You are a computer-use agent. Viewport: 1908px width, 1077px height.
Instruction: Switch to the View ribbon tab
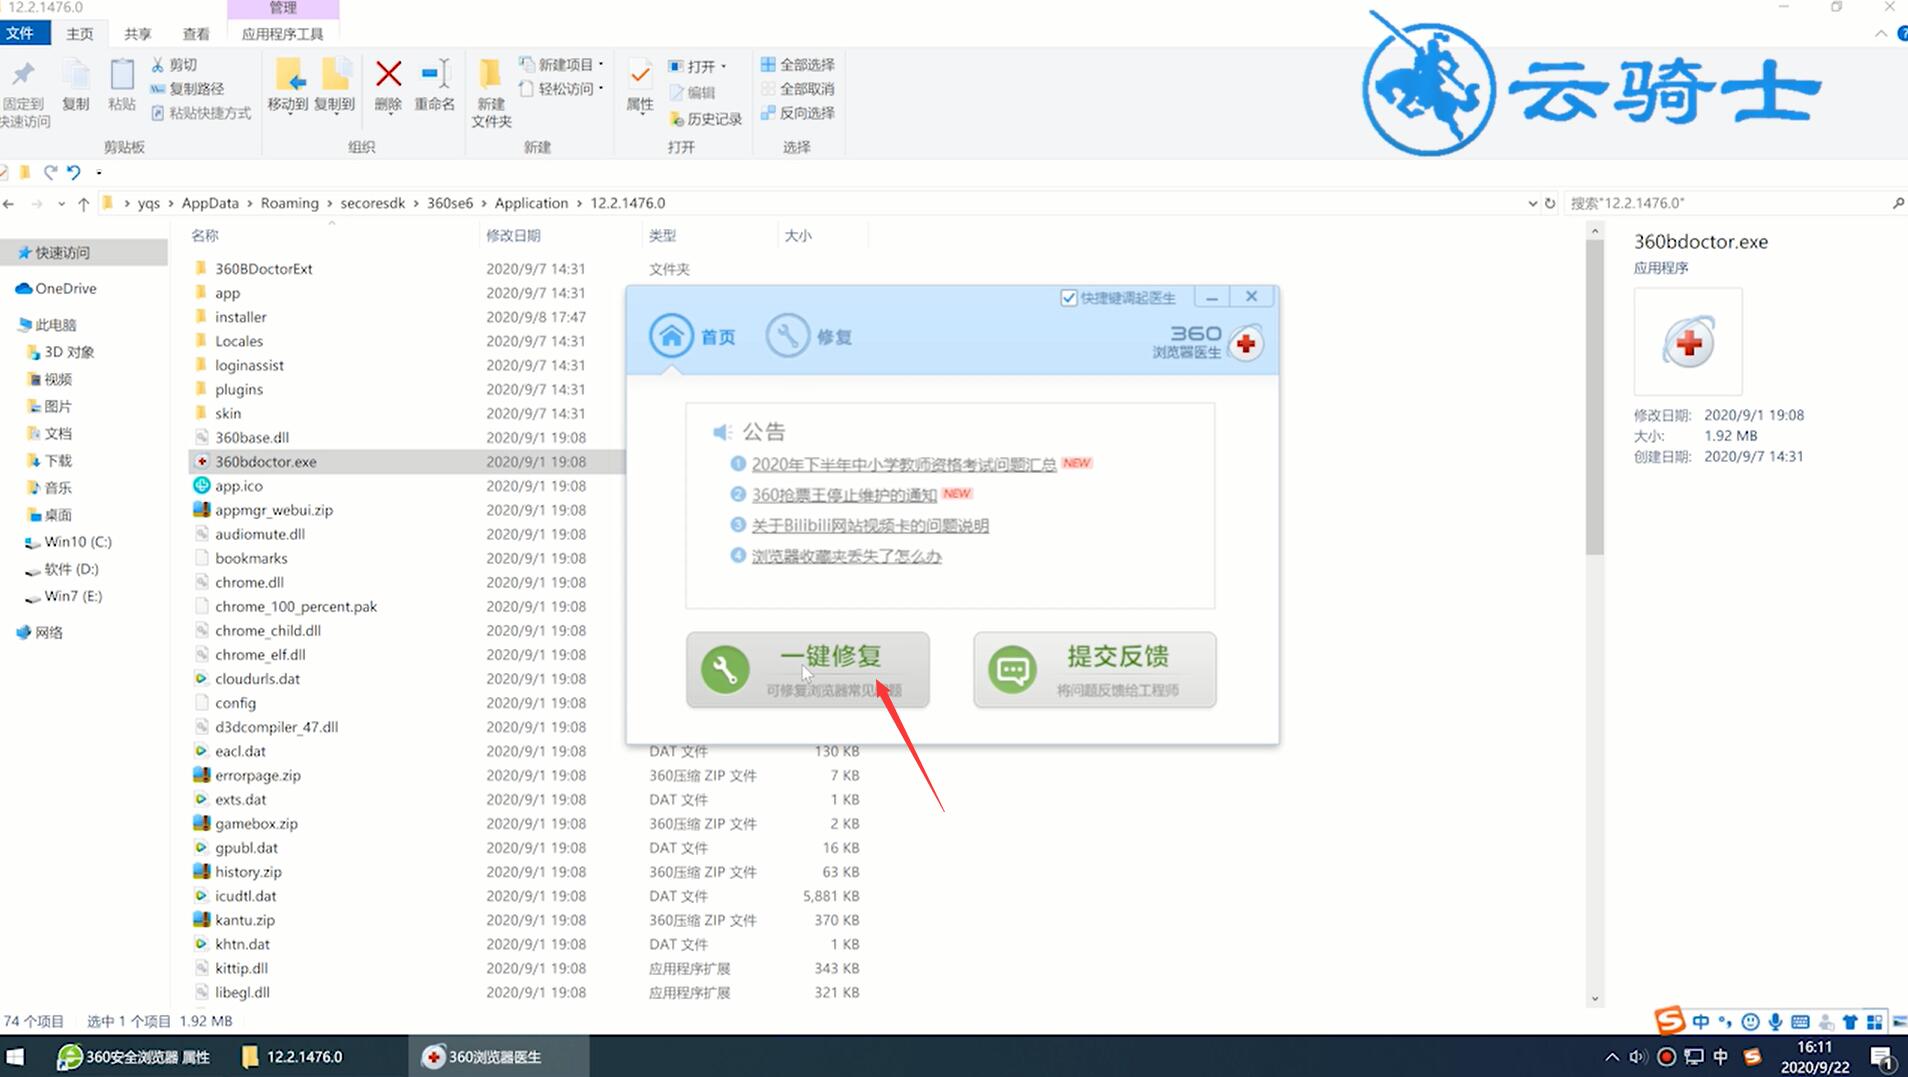tap(196, 34)
